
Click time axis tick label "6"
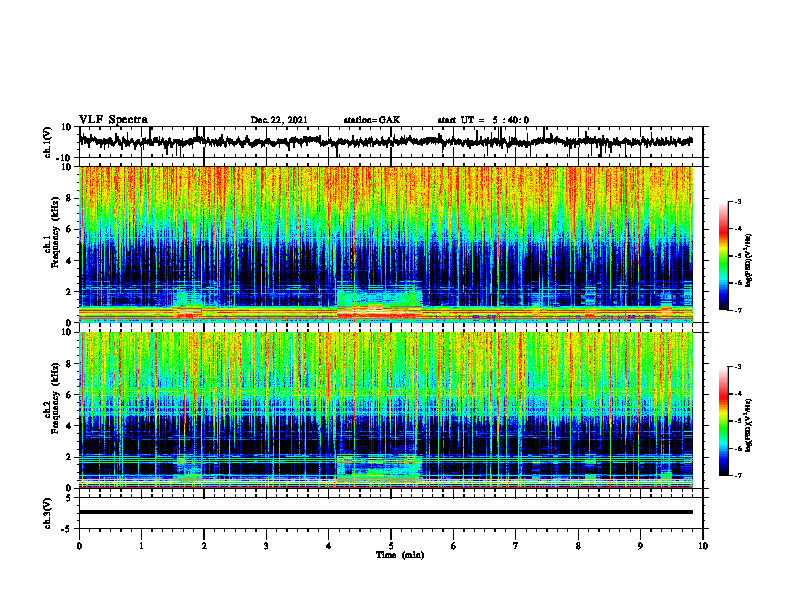click(x=454, y=546)
